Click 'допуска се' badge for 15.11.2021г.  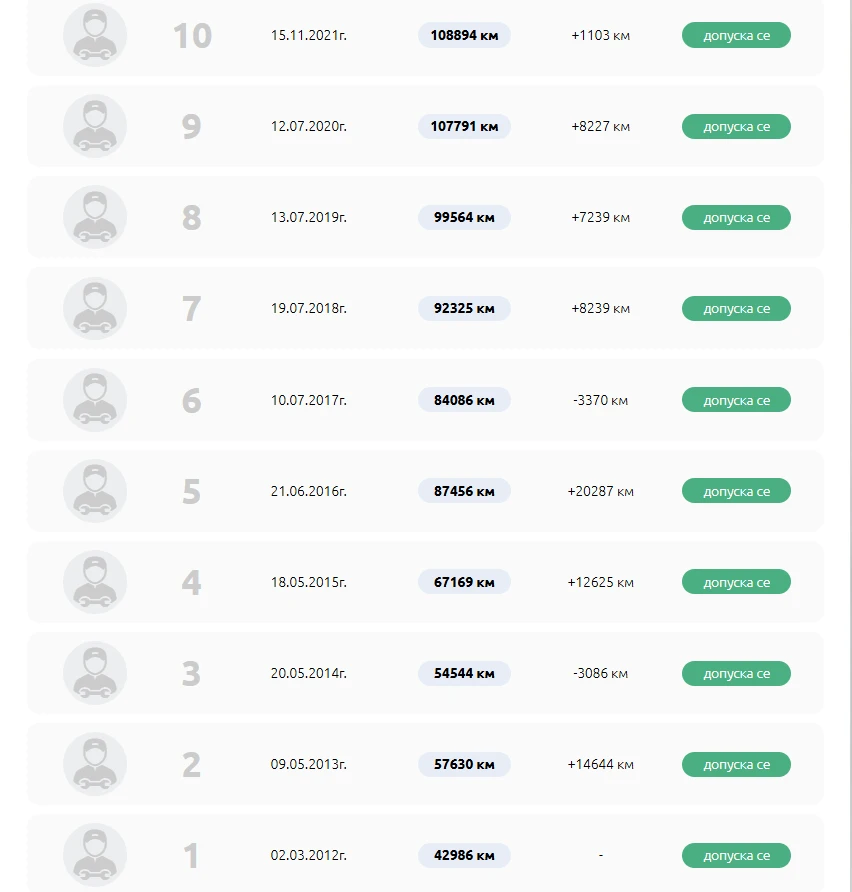(736, 35)
